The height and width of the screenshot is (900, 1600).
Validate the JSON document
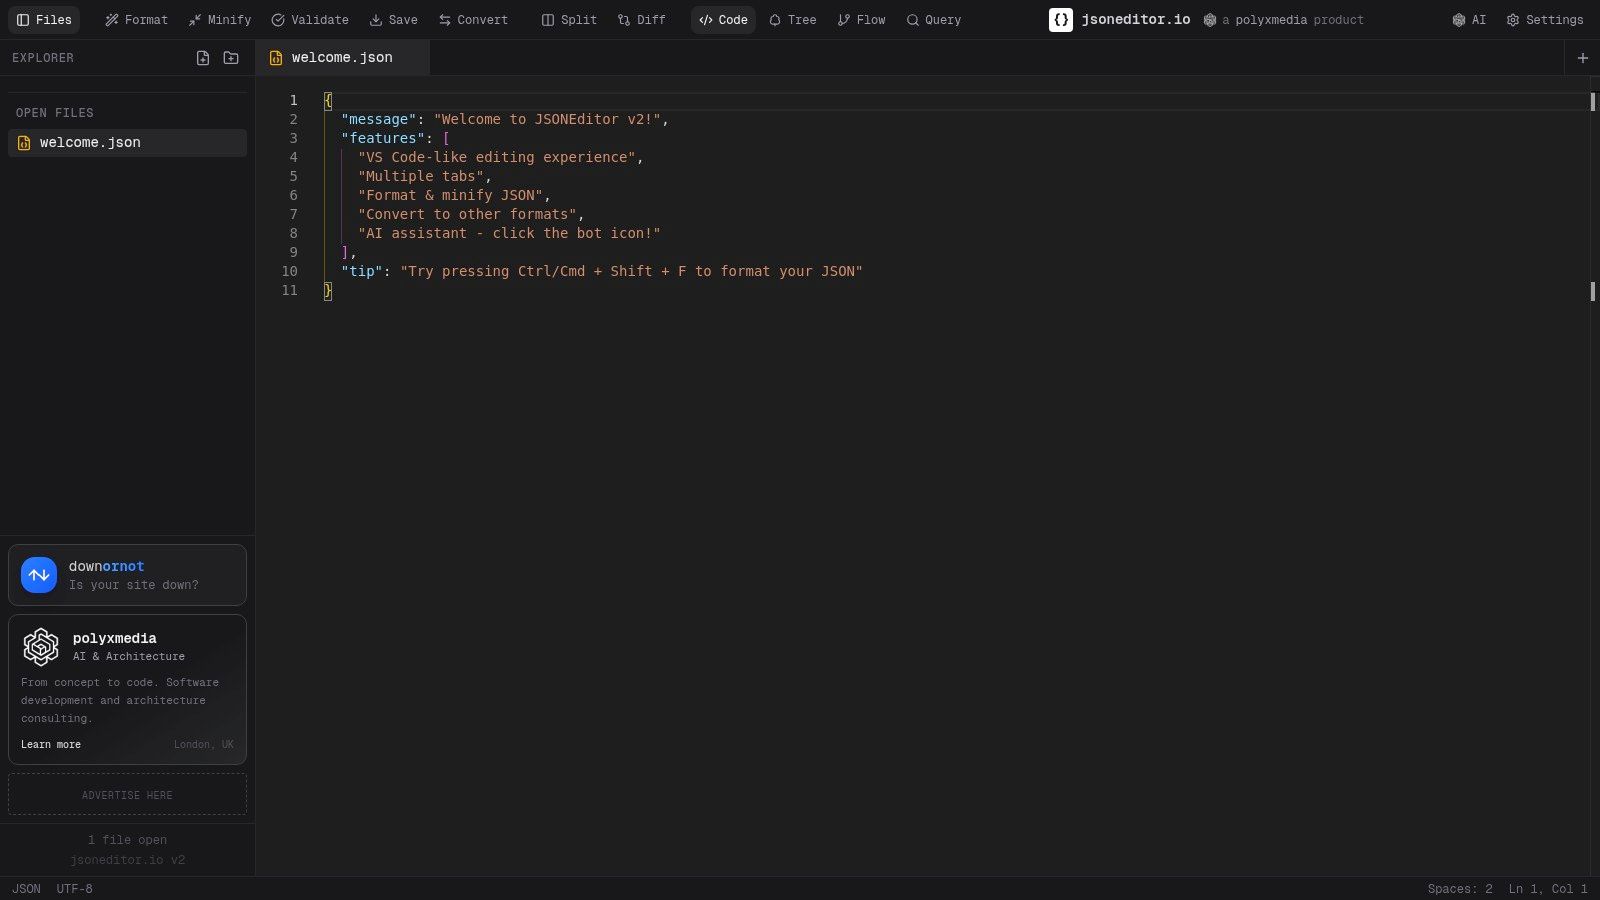310,20
